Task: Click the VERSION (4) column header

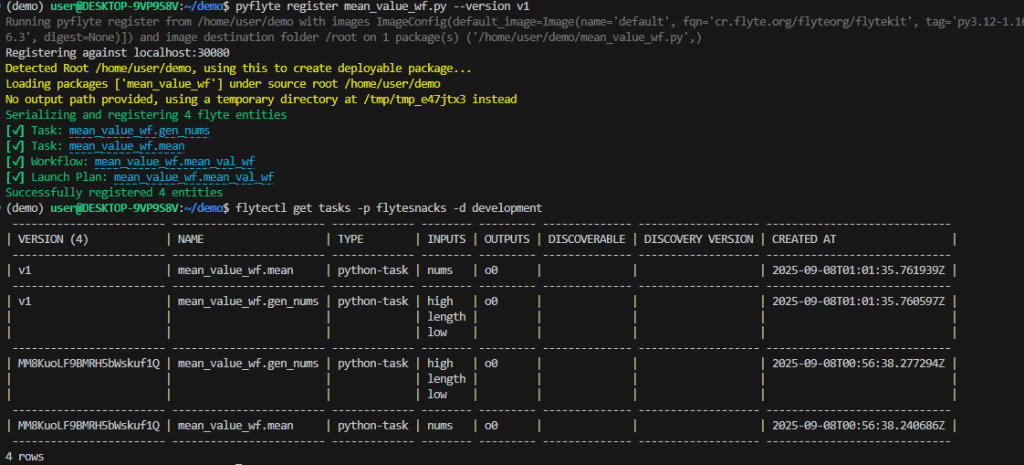Action: 54,239
